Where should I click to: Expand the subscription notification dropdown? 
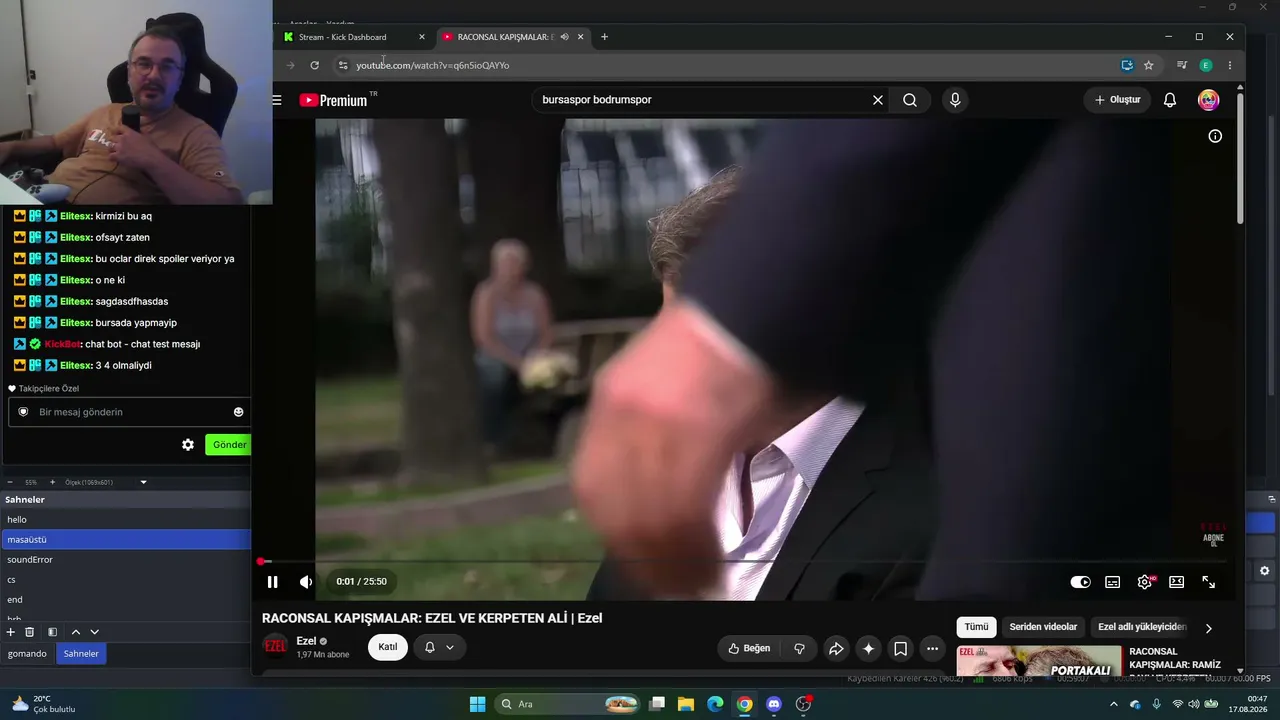pyautogui.click(x=440, y=647)
